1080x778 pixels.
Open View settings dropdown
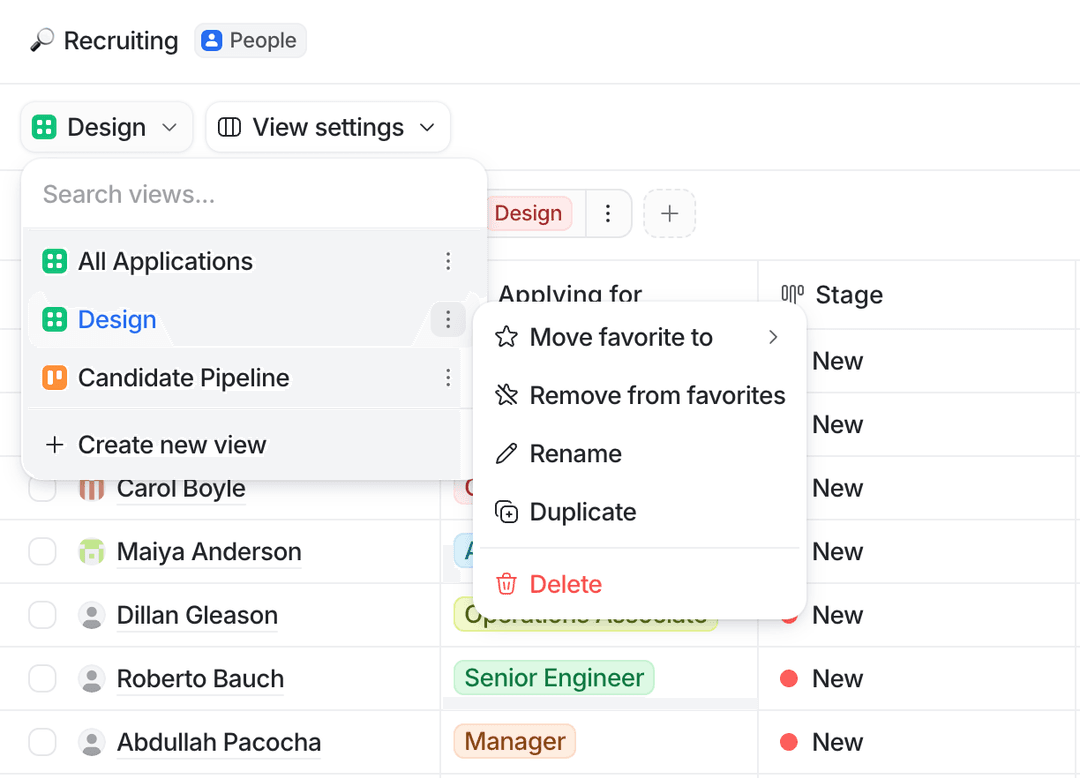[x=328, y=127]
